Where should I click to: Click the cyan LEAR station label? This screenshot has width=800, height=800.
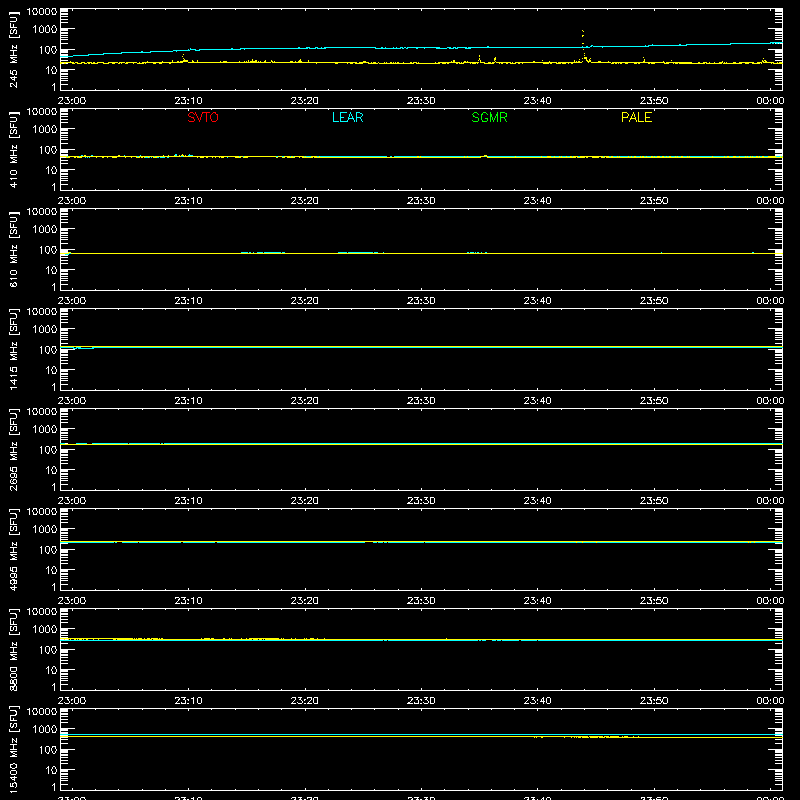coord(347,117)
